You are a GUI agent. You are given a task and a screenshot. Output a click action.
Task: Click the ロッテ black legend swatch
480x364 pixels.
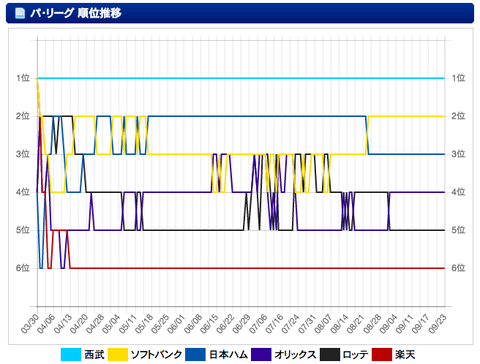tap(330, 354)
